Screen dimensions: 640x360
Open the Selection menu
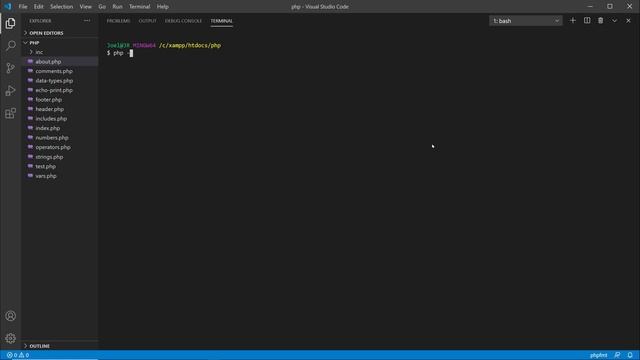pos(62,7)
